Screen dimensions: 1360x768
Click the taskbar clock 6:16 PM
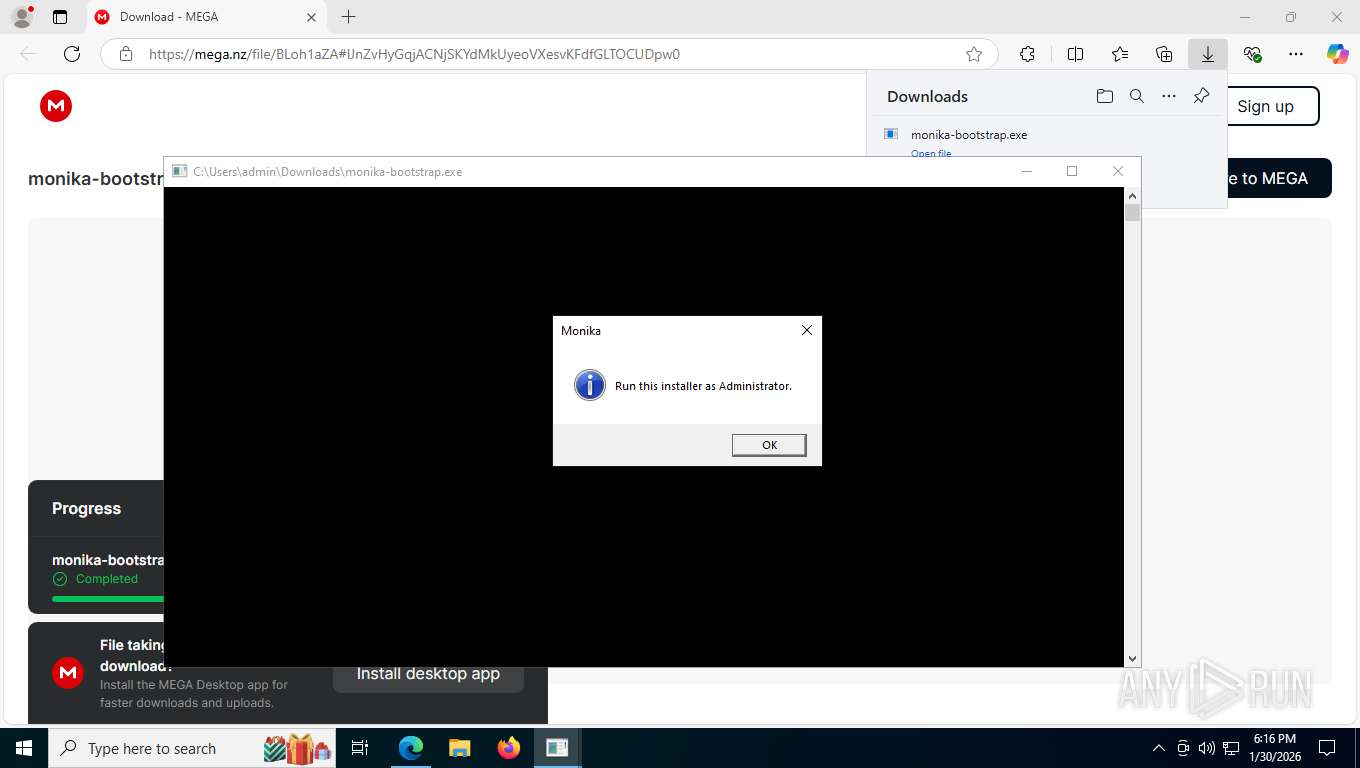click(1274, 739)
